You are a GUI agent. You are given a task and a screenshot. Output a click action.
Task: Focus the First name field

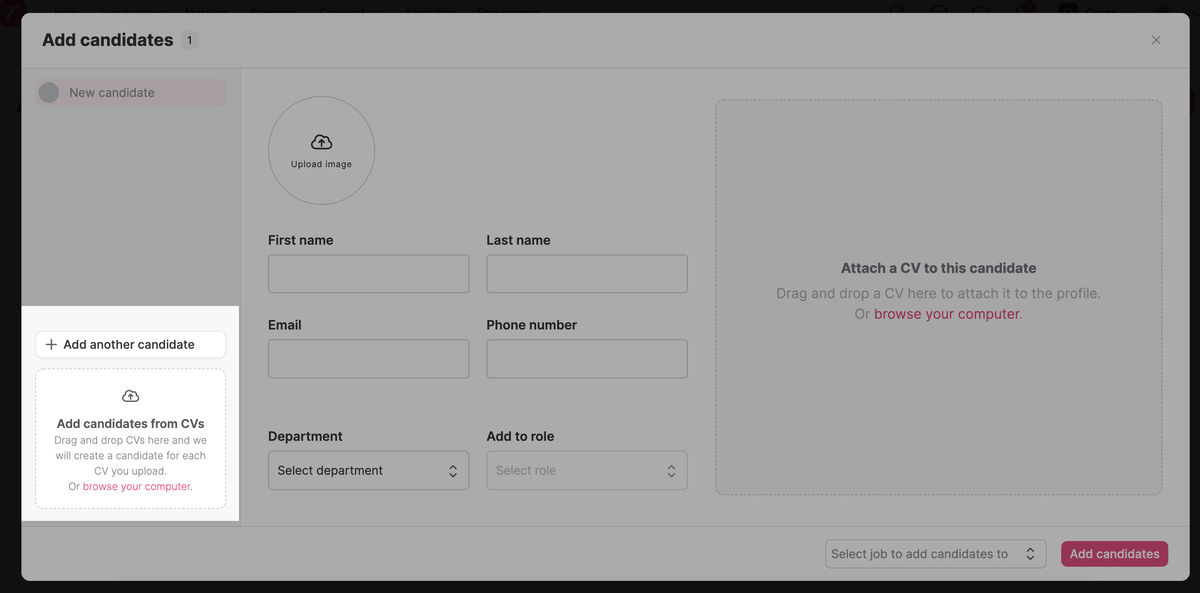pyautogui.click(x=368, y=274)
